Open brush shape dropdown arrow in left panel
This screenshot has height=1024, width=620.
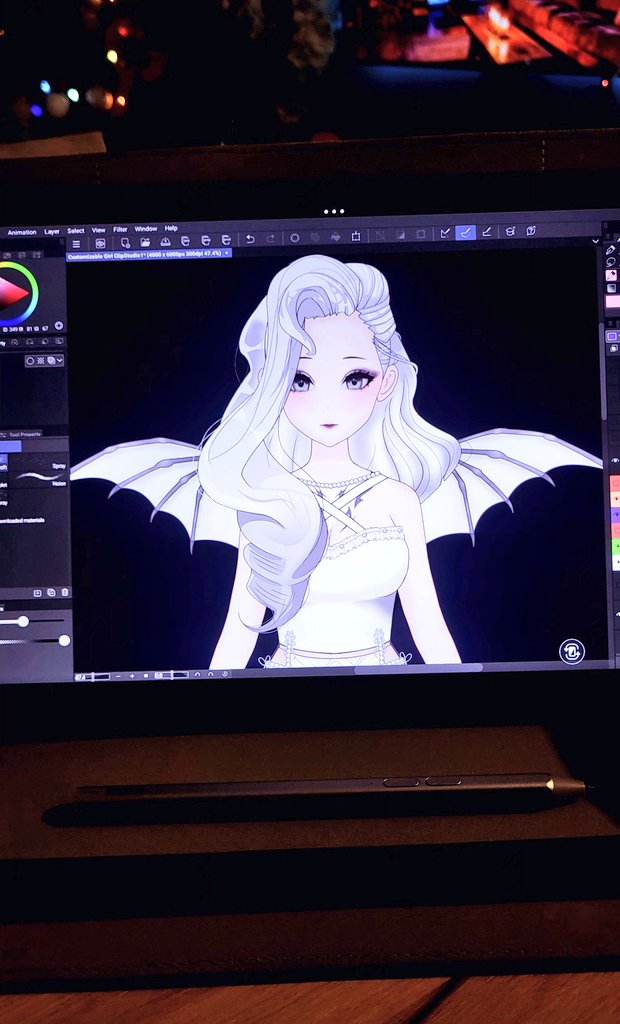pyautogui.click(x=59, y=360)
